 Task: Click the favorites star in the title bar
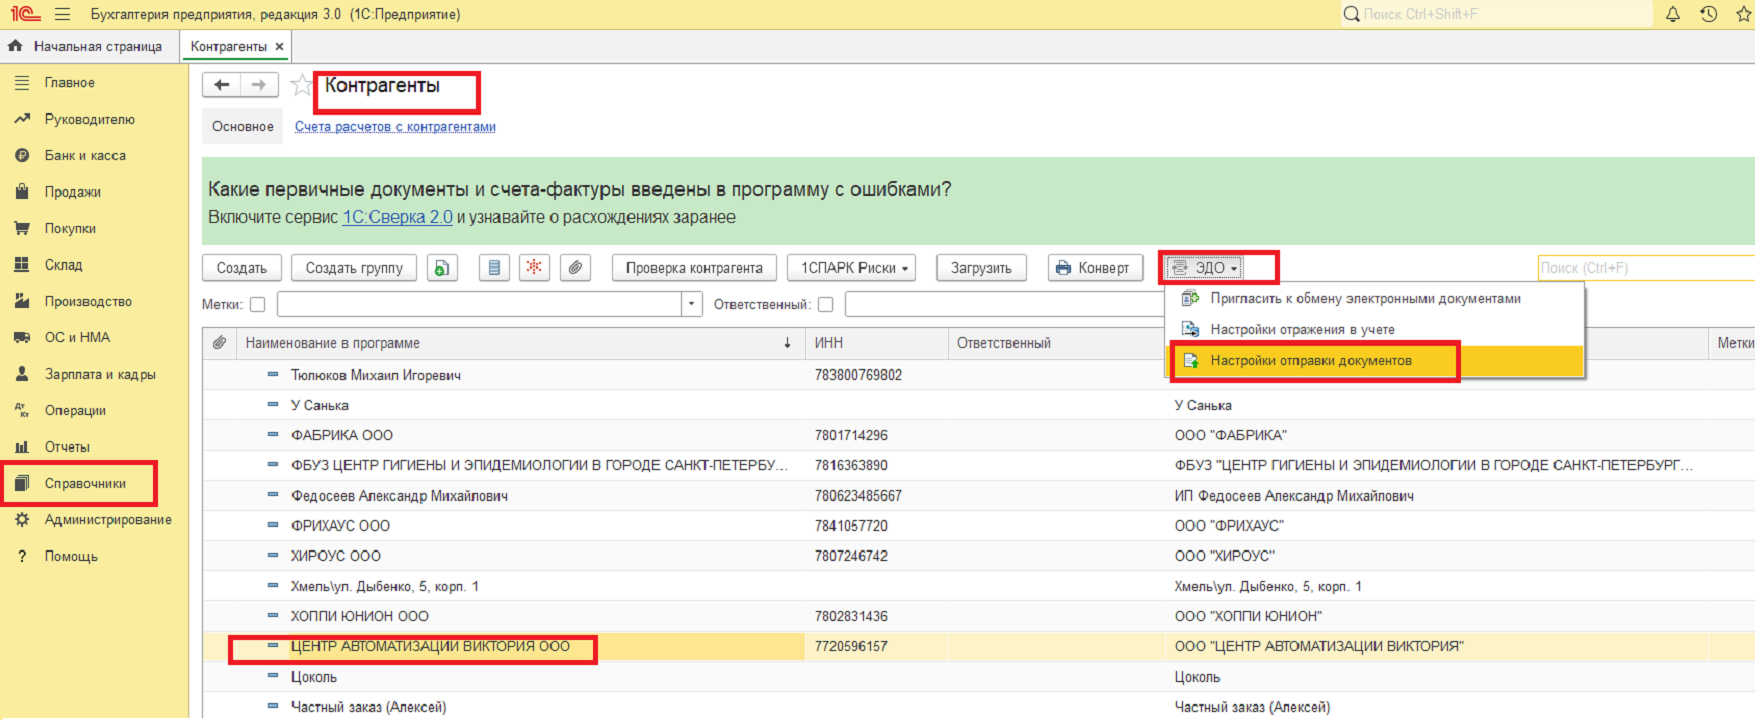(x=1745, y=14)
